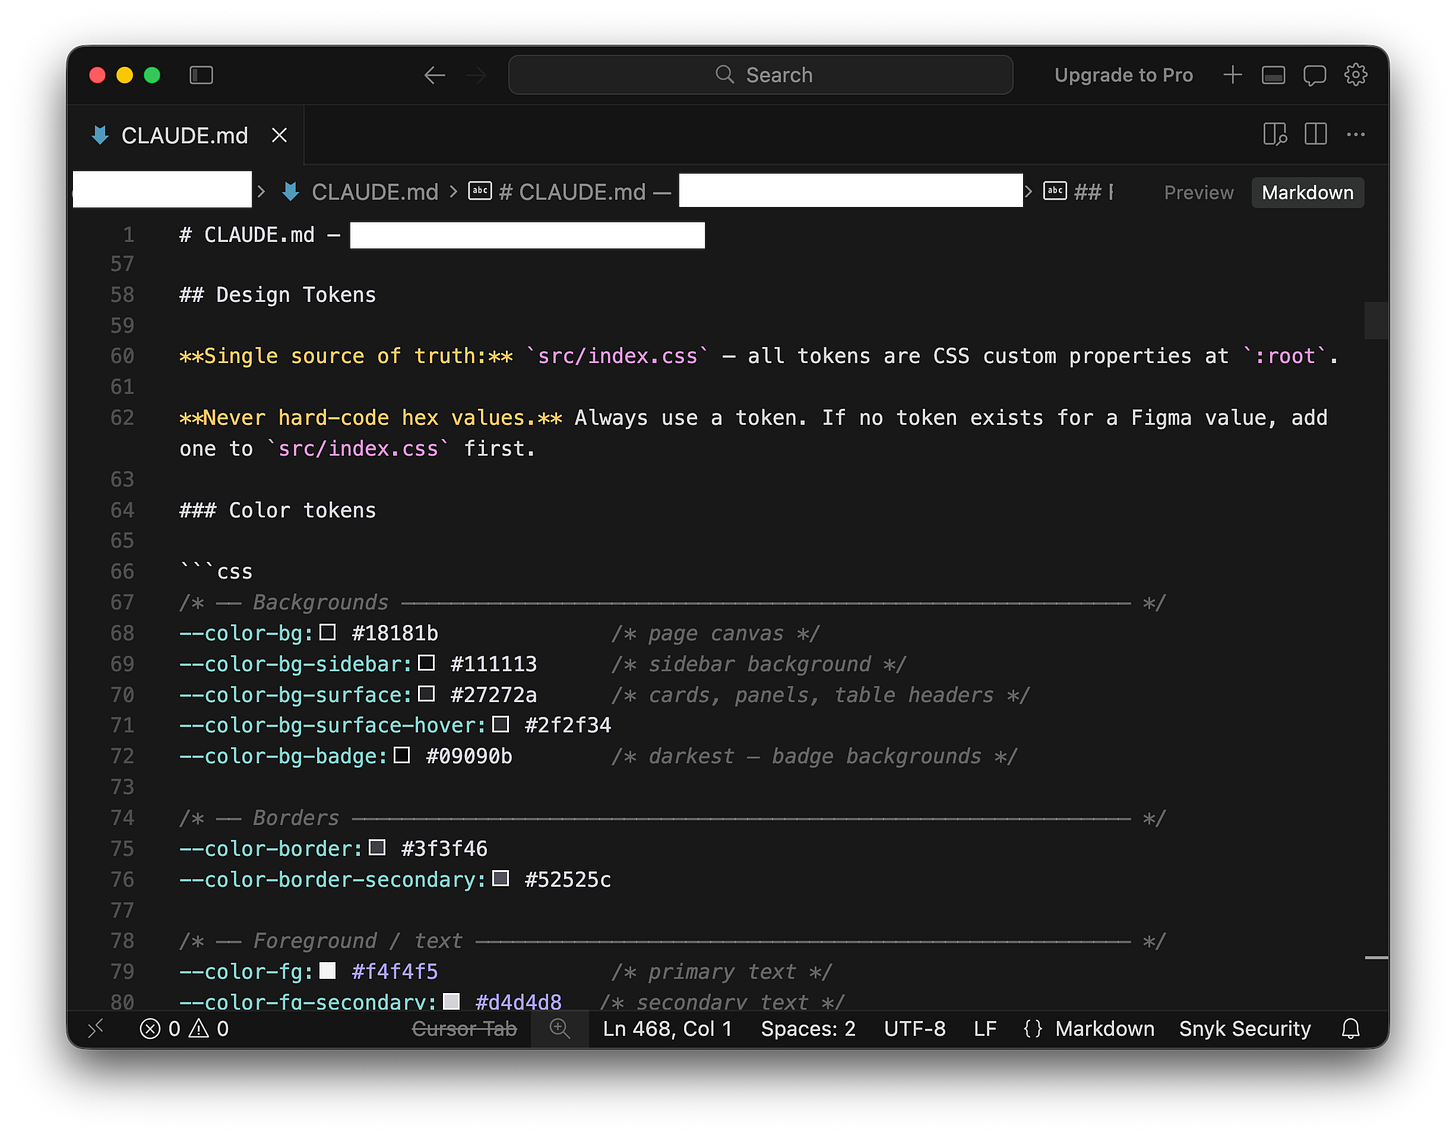Click Ln 468, Col 1 indicator
Image resolution: width=1456 pixels, height=1137 pixels.
667,1028
